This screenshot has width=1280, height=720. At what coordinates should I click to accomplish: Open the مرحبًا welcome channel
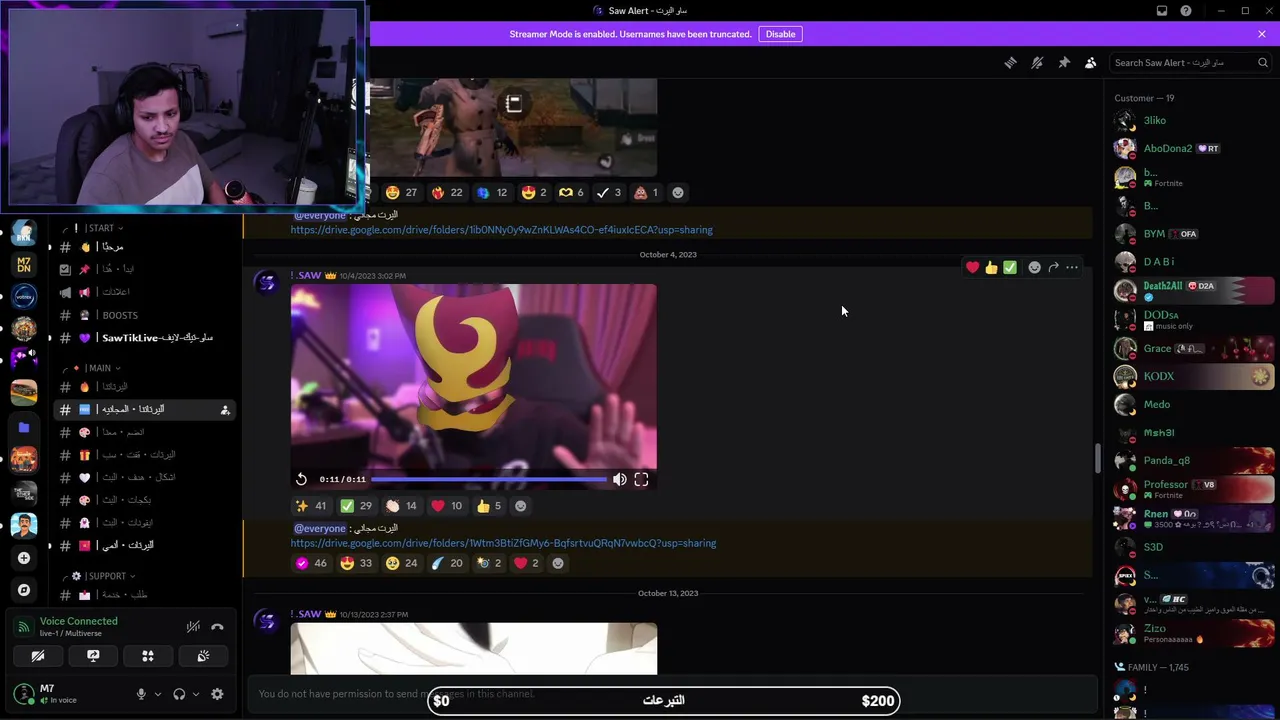(x=145, y=247)
